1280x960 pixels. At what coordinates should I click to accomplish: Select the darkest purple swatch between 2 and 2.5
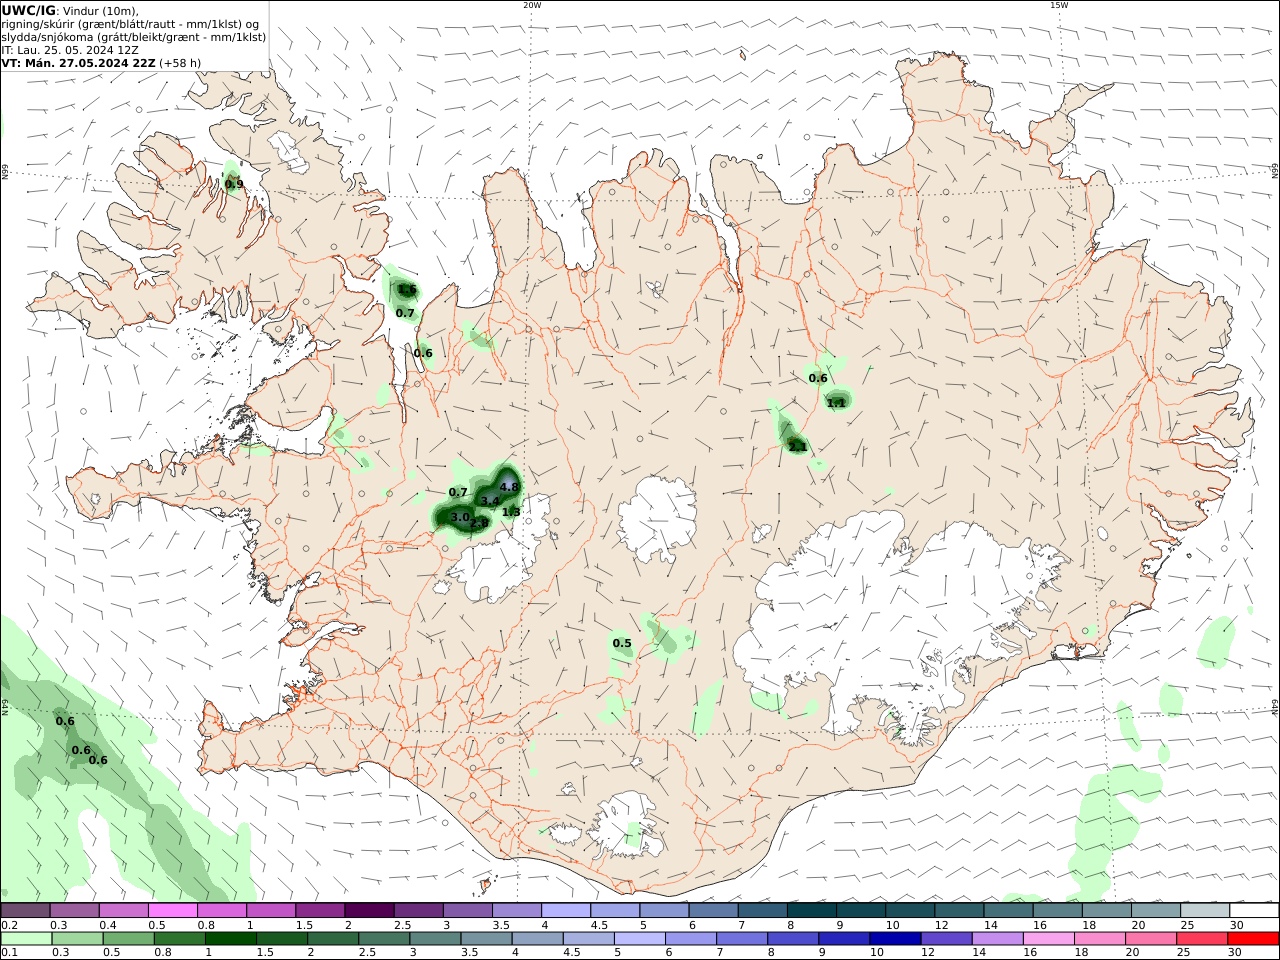369,910
